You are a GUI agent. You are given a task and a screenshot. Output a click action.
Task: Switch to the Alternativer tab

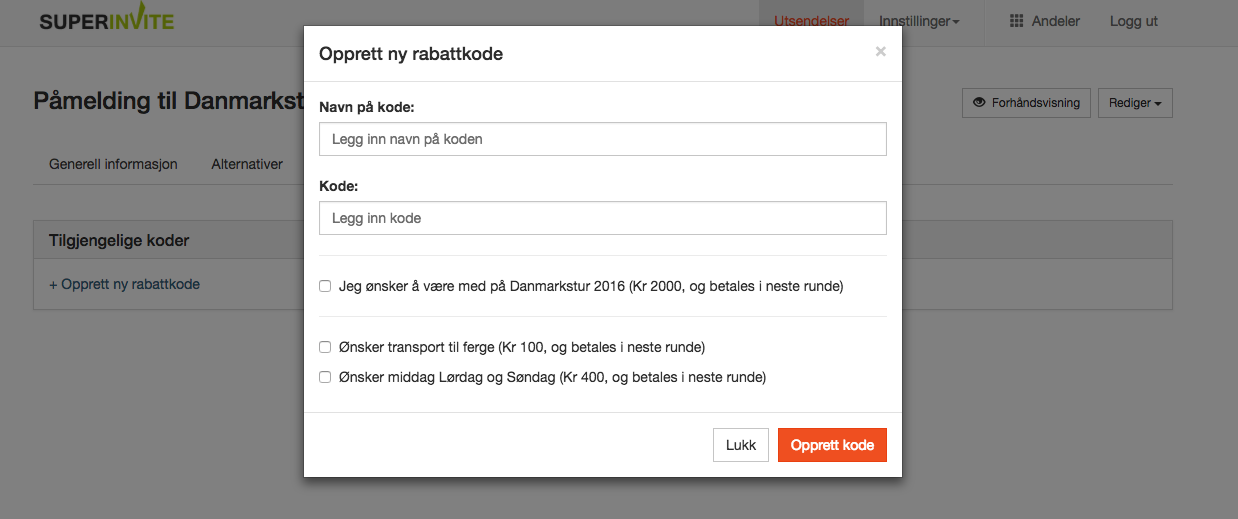tap(247, 164)
